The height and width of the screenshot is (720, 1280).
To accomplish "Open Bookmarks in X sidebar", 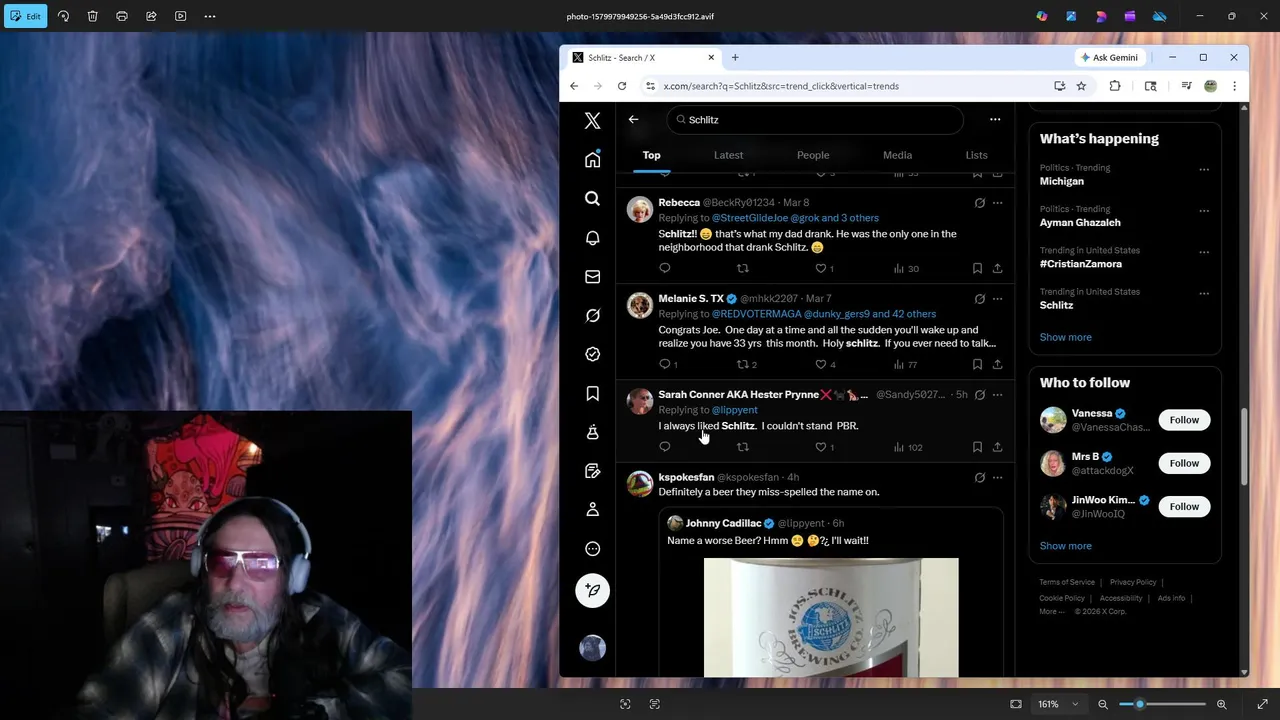I will point(592,393).
